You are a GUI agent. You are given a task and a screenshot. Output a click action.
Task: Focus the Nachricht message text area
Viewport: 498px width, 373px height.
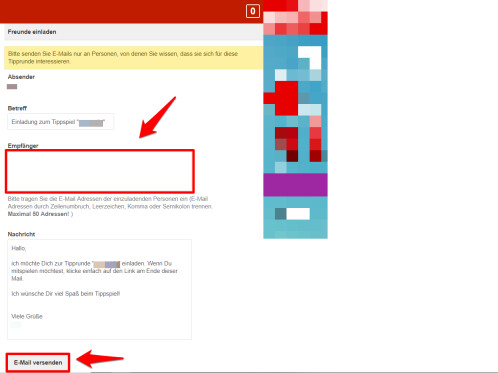point(99,289)
